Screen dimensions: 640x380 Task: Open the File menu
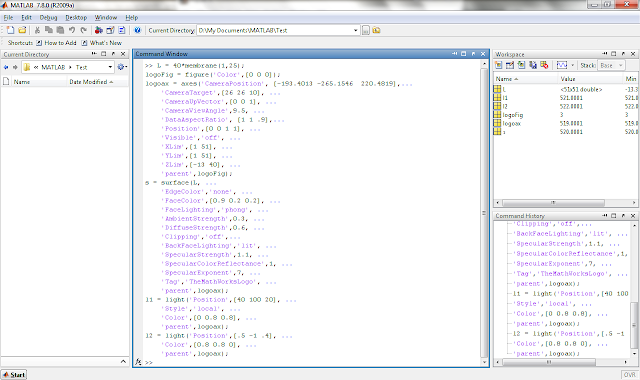pos(8,18)
